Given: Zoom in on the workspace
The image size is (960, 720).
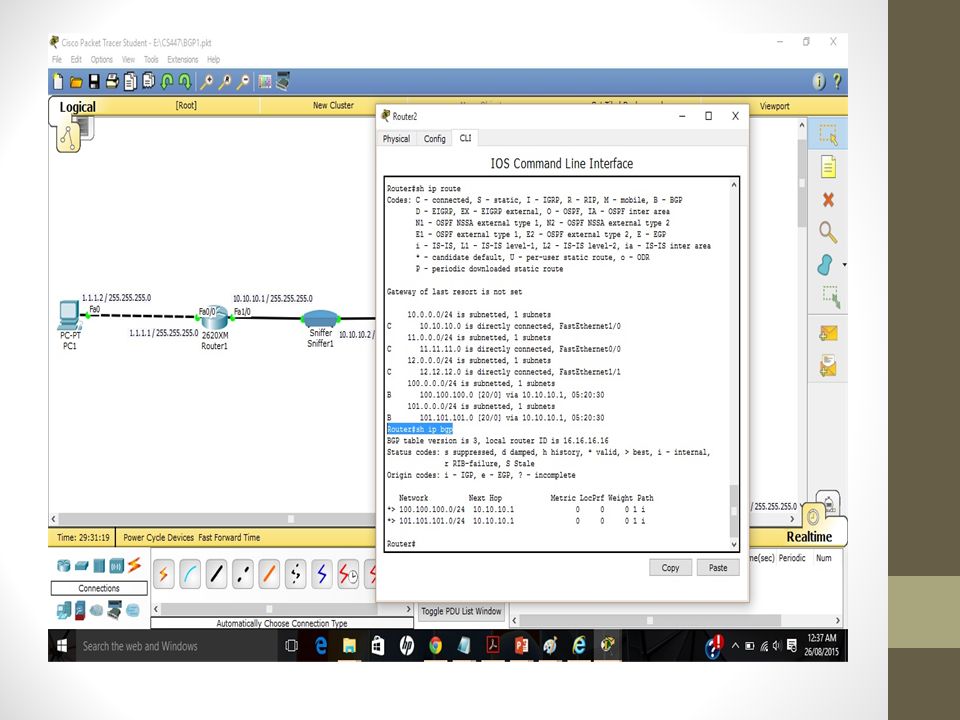Looking at the screenshot, I should pyautogui.click(x=206, y=81).
